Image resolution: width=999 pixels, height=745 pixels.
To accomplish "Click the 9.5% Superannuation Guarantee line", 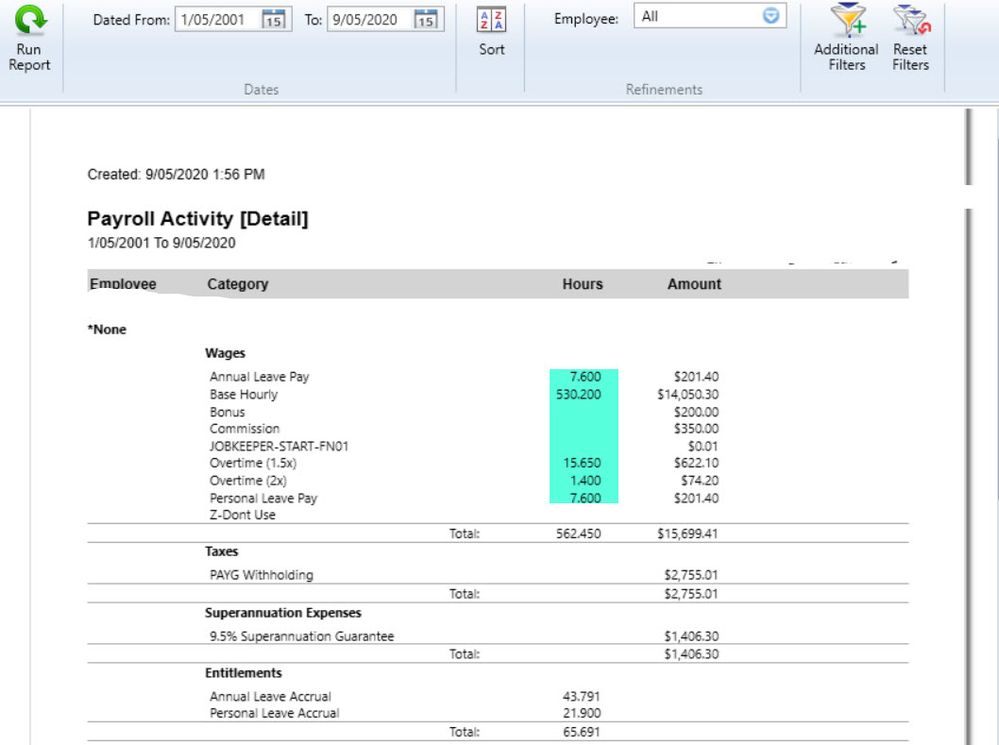I will coord(301,636).
